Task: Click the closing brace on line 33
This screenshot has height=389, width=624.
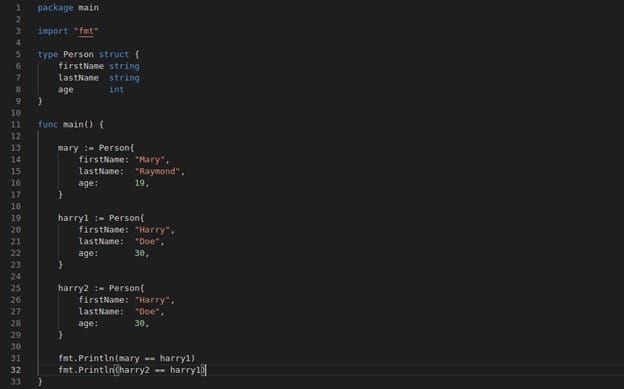Action: click(40, 381)
